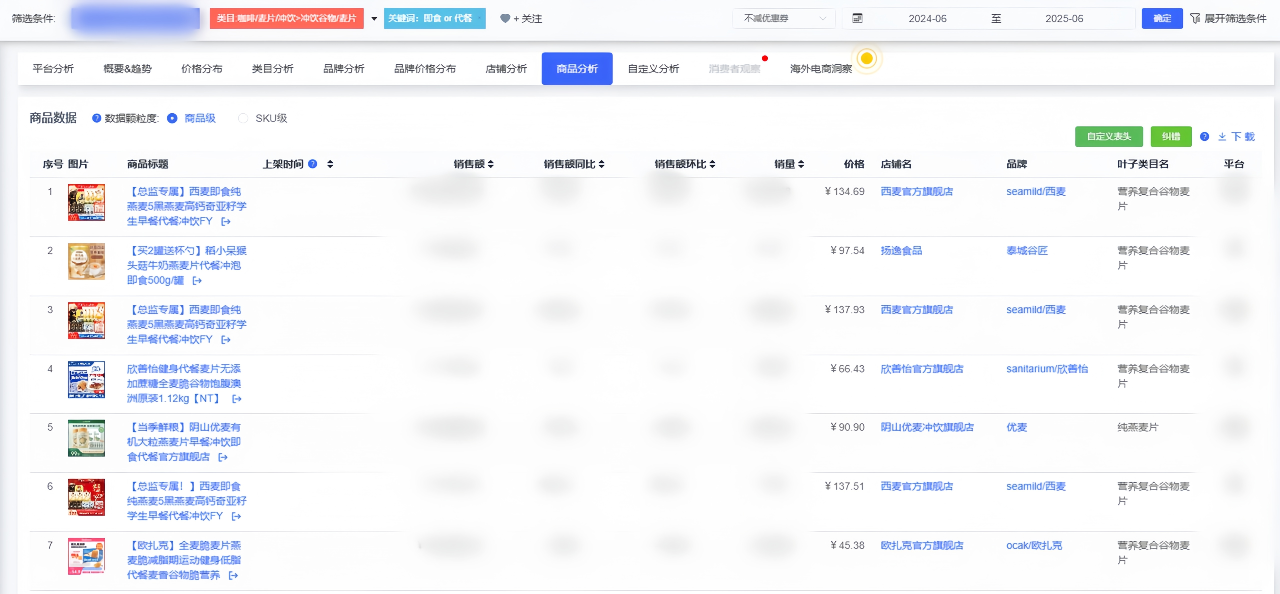Expand the category filter dropdown arrow

(374, 19)
